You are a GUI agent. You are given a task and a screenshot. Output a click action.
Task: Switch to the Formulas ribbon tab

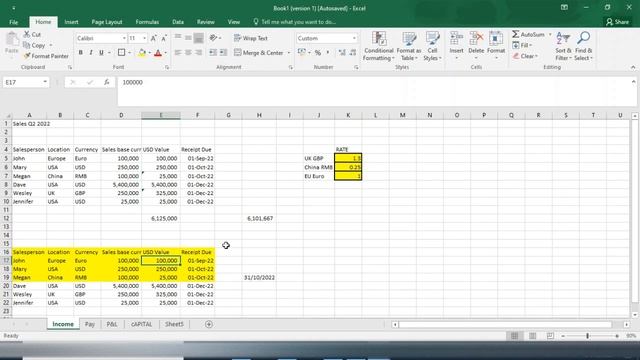(147, 22)
